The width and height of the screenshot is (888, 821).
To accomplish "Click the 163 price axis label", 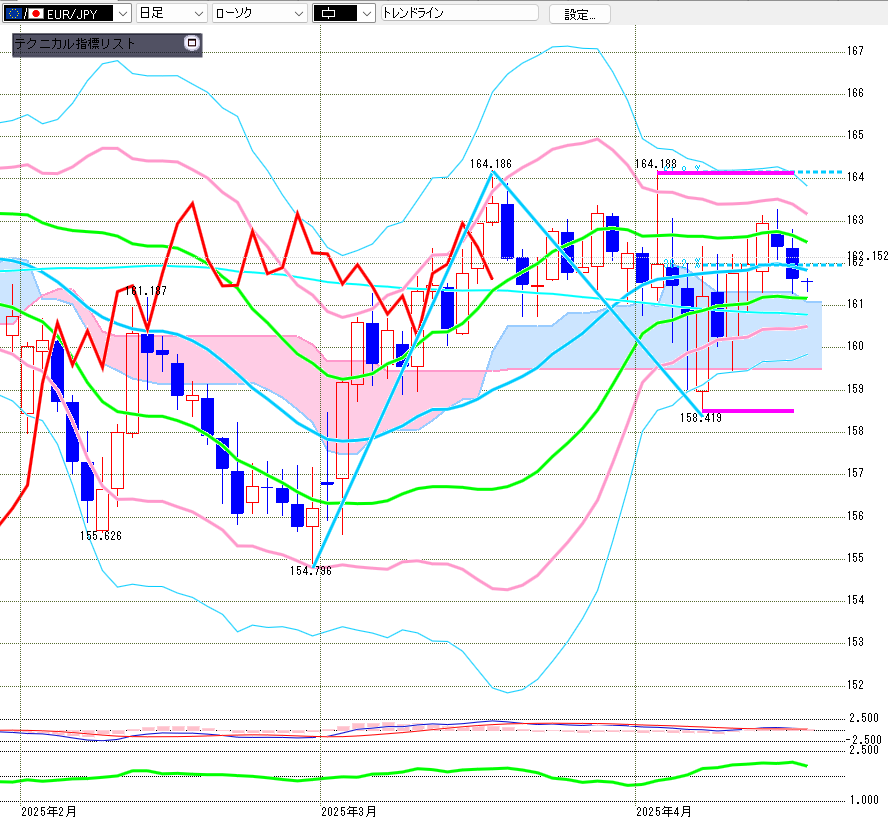I will [855, 220].
